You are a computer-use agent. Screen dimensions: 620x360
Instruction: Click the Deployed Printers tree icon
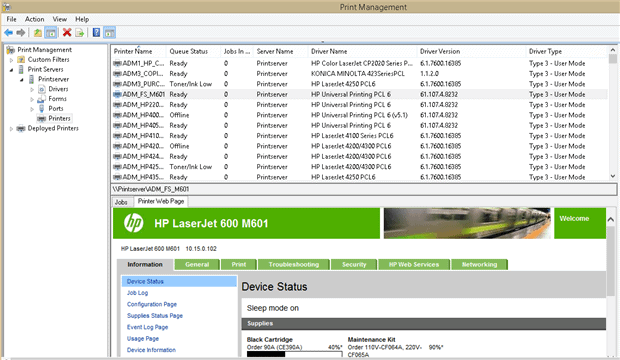click(x=21, y=128)
